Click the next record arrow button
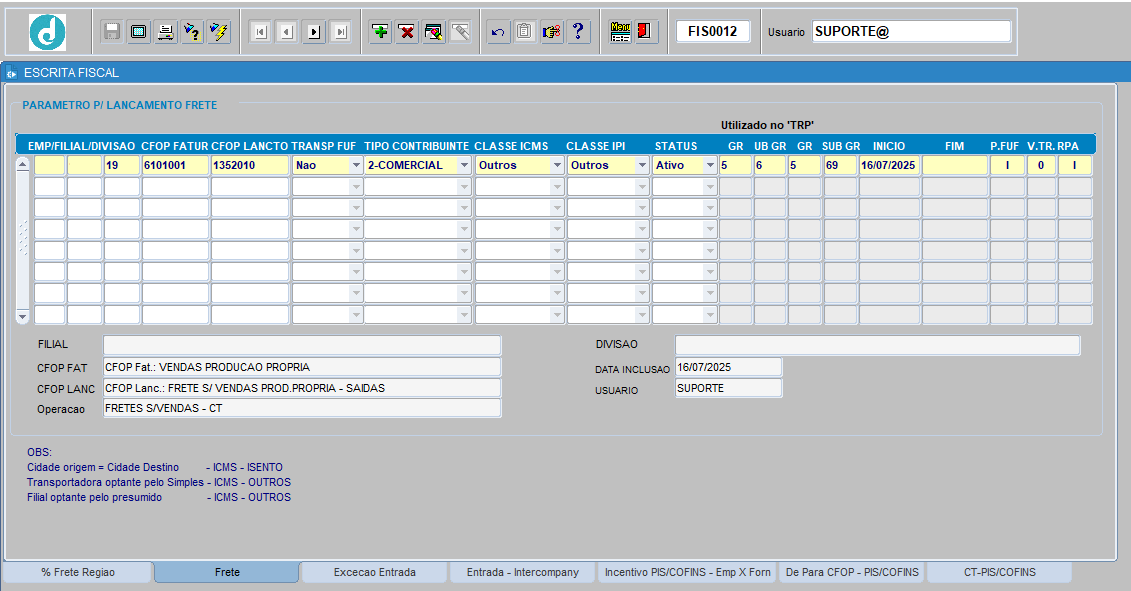 pos(313,31)
